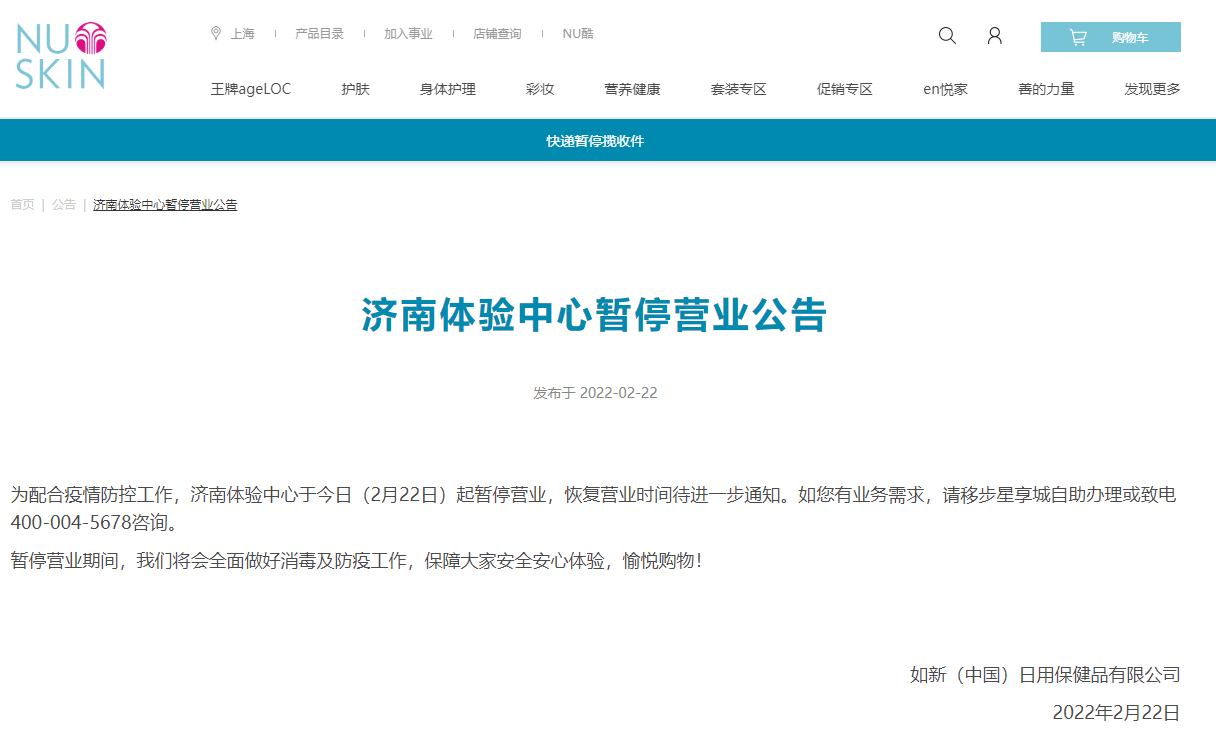The height and width of the screenshot is (733, 1216).
Task: Click the search magnifier icon
Action: click(947, 35)
